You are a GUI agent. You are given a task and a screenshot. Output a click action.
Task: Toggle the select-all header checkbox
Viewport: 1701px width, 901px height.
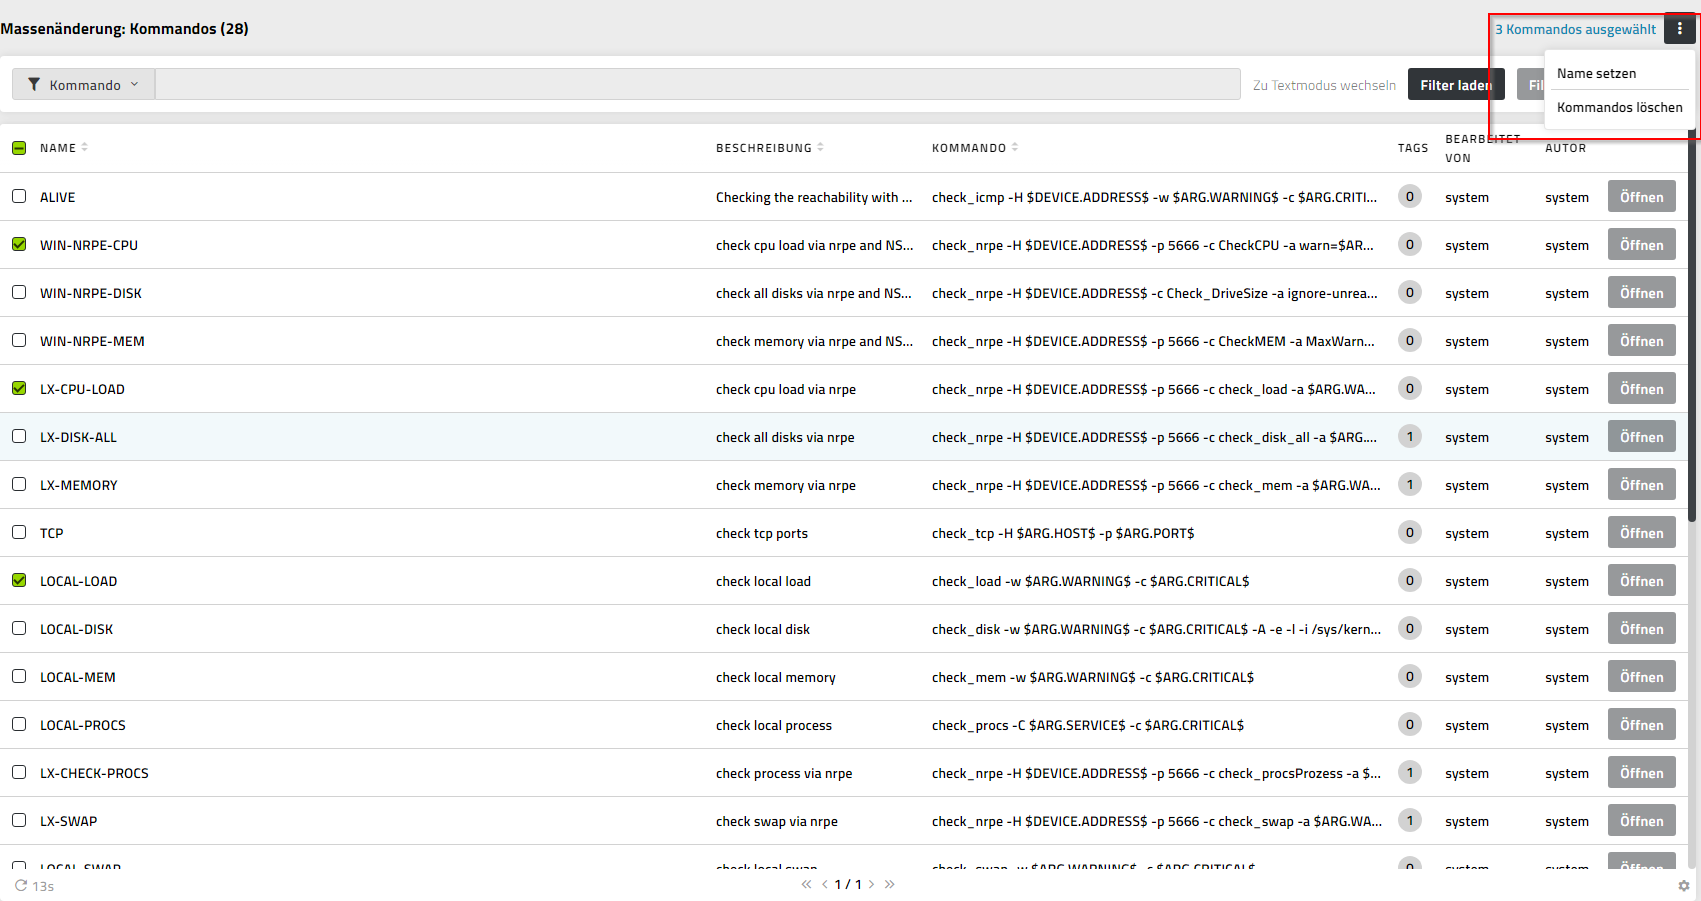point(19,147)
